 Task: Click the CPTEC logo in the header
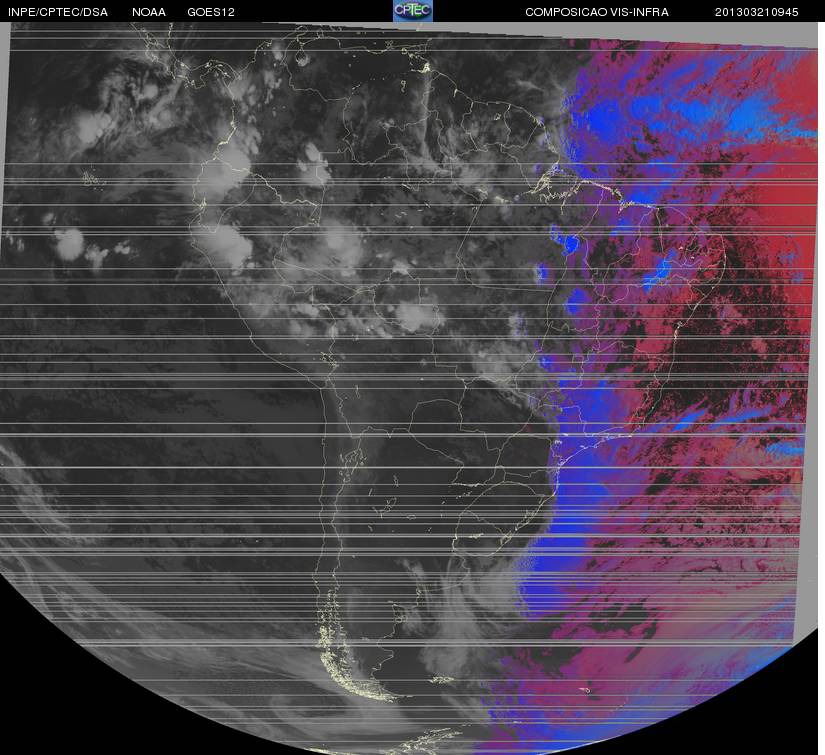(413, 11)
